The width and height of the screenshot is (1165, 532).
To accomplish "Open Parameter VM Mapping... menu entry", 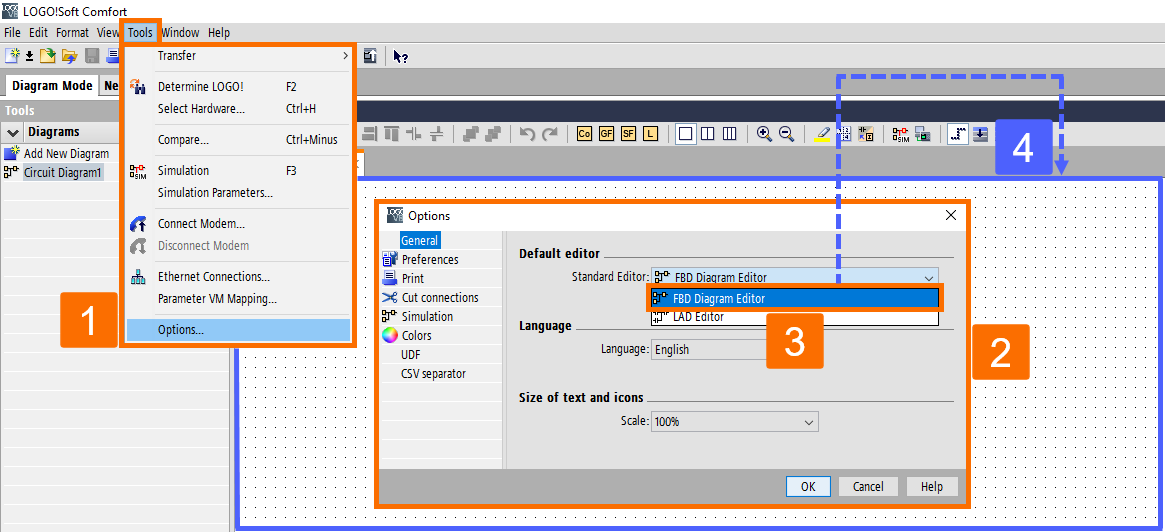I will (x=238, y=299).
